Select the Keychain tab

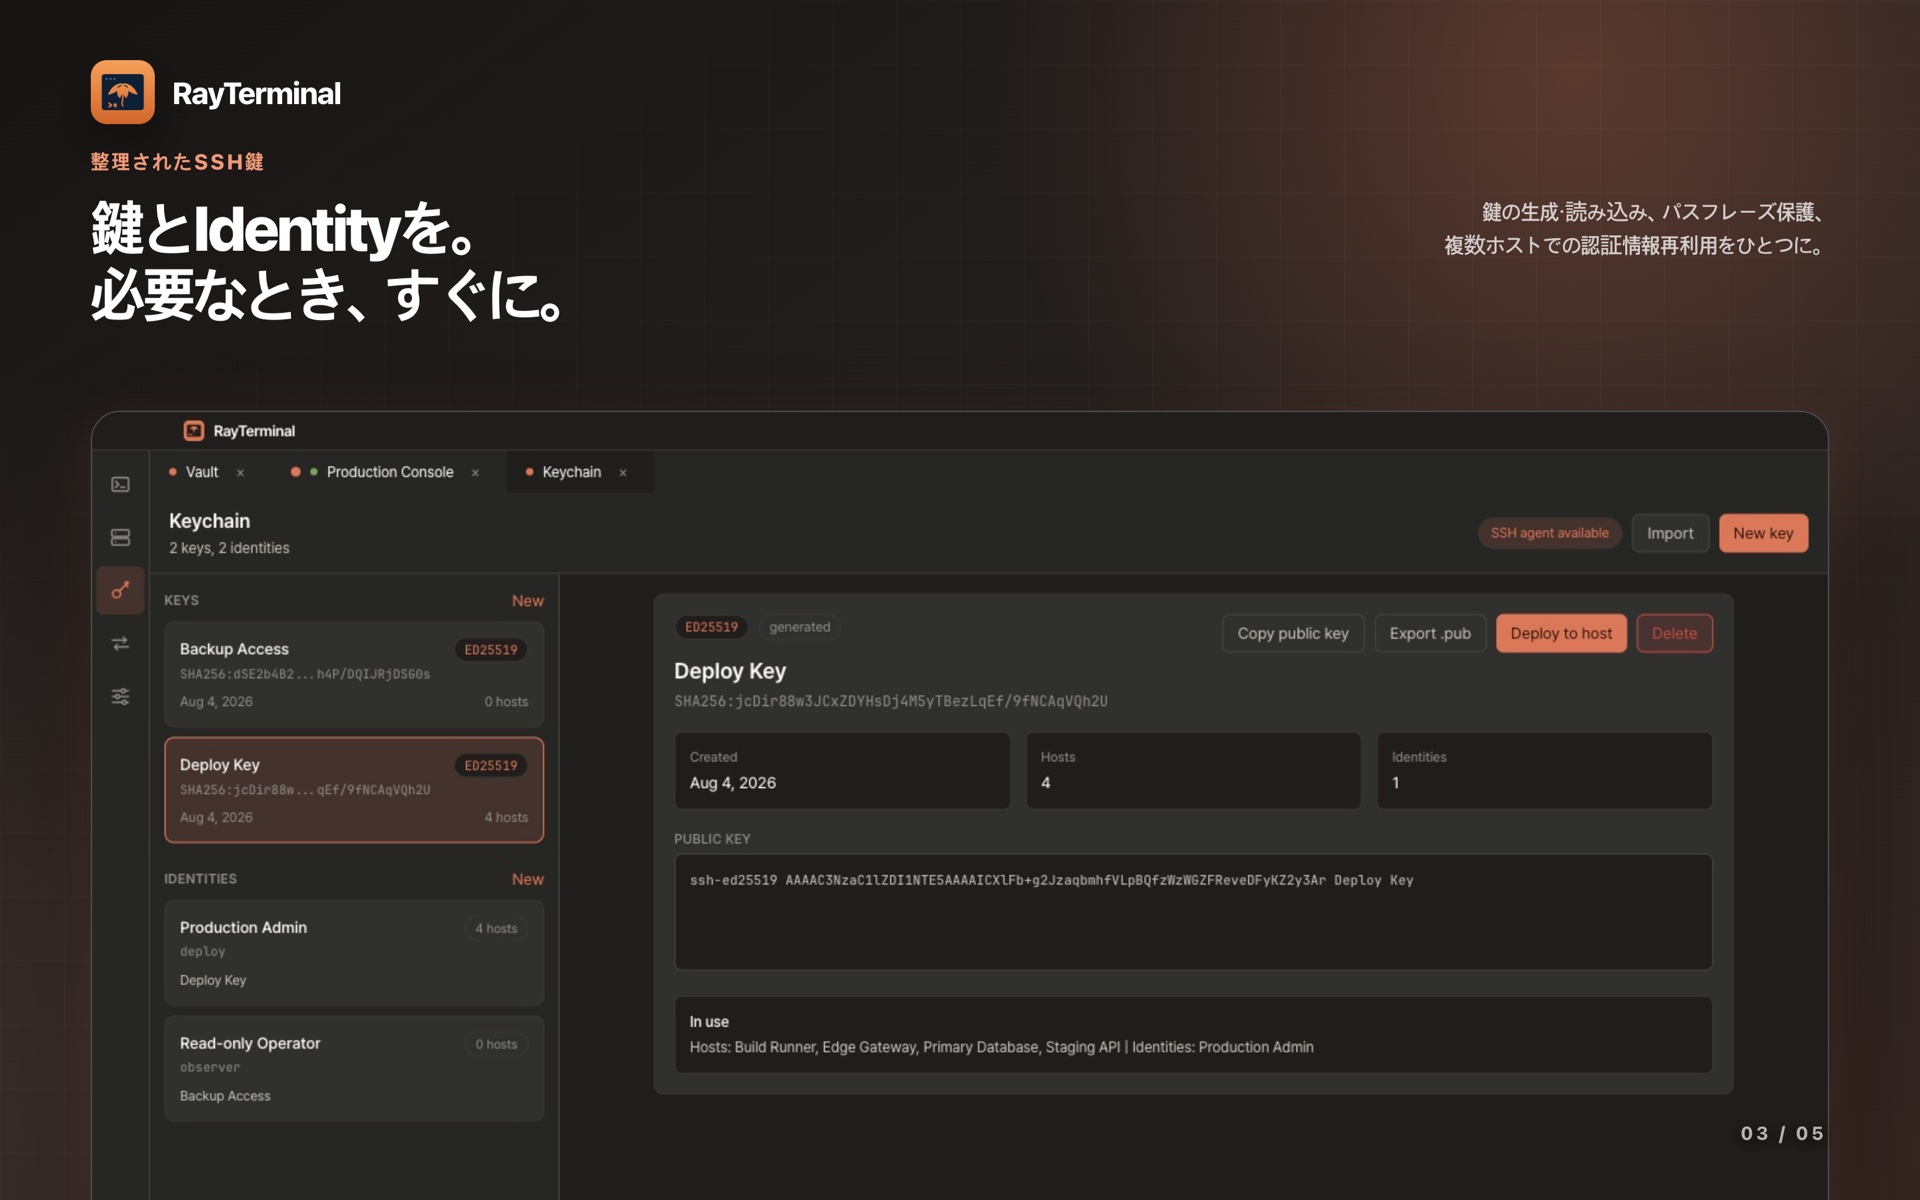pos(571,472)
